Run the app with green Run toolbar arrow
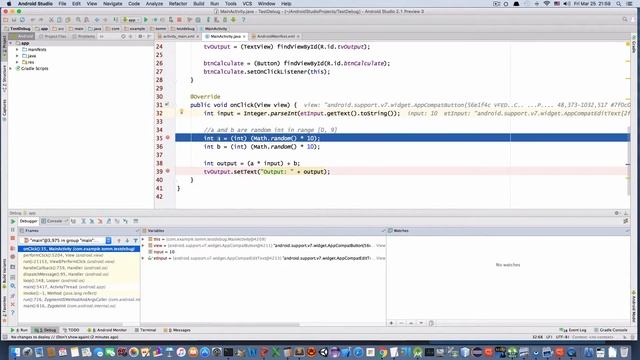640x360 pixels. (x=146, y=20)
